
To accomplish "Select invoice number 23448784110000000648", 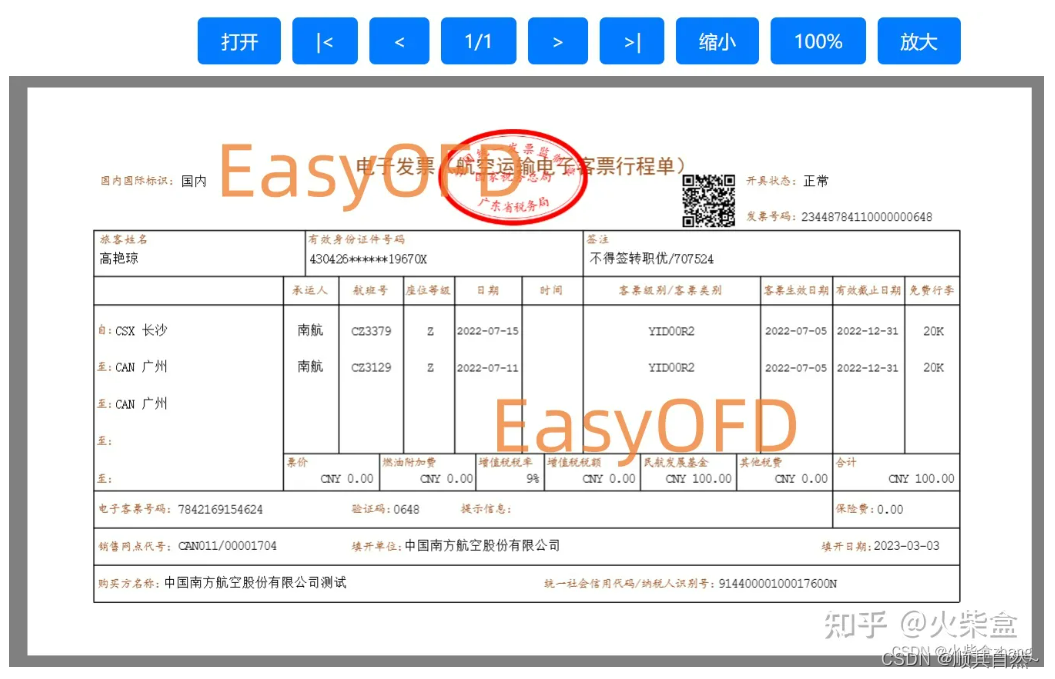I will pos(867,217).
